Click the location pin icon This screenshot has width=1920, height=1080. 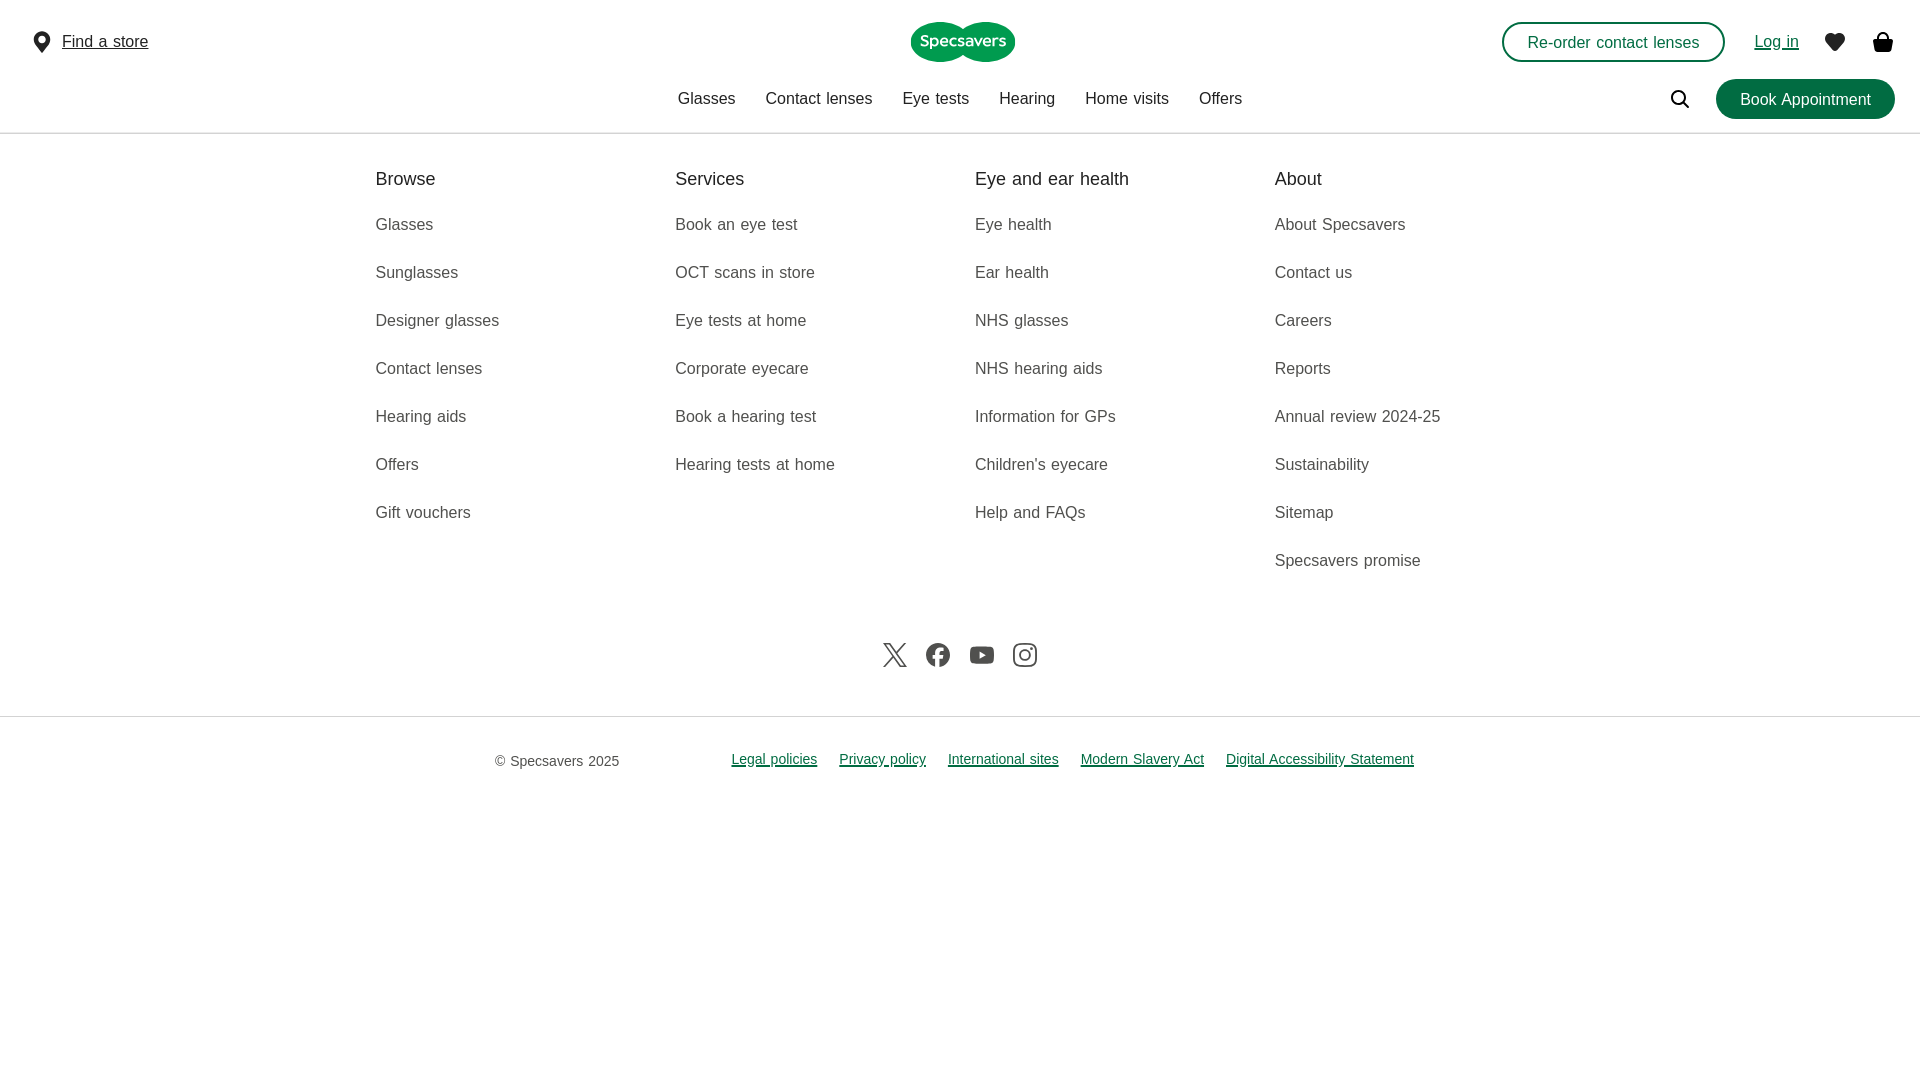pos(42,42)
